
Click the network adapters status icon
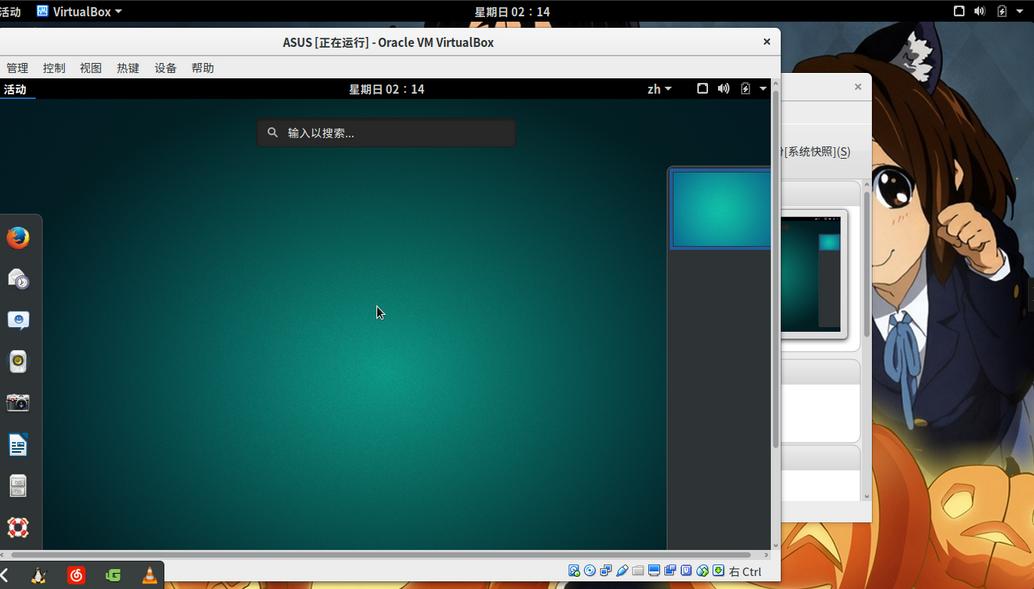point(605,571)
